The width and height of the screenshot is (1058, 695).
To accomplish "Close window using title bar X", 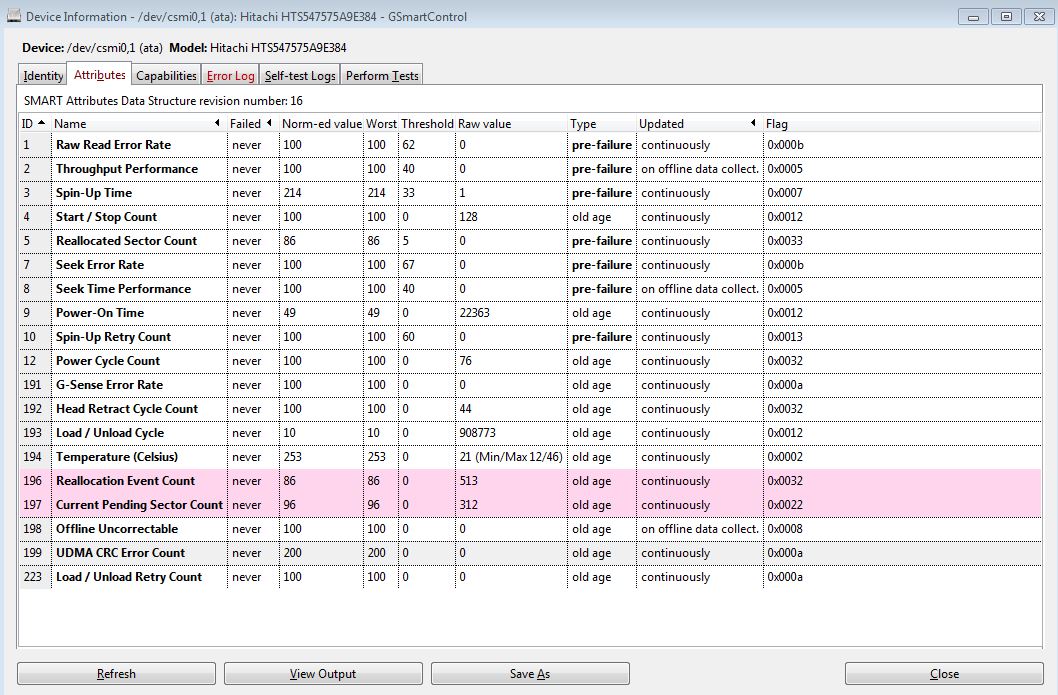I will 1039,16.
